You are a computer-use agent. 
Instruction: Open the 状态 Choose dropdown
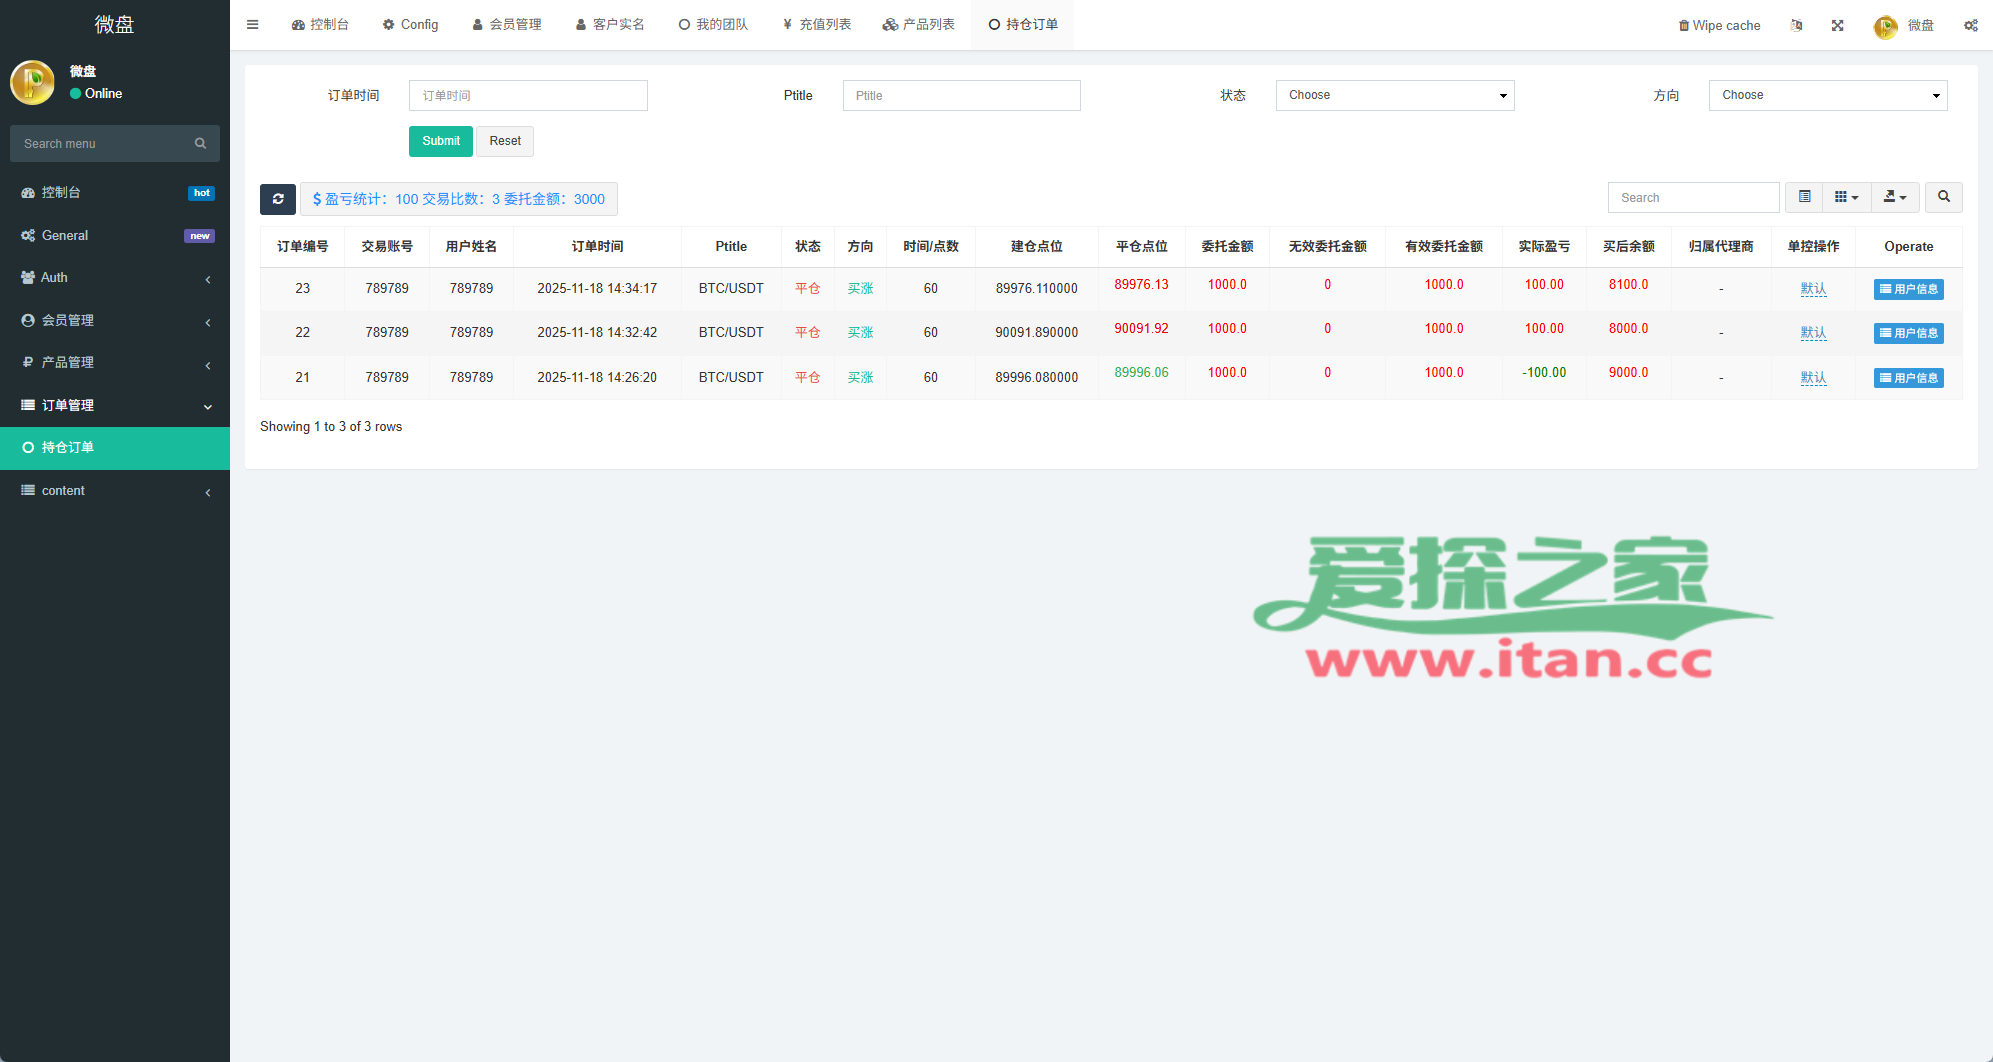(x=1394, y=95)
